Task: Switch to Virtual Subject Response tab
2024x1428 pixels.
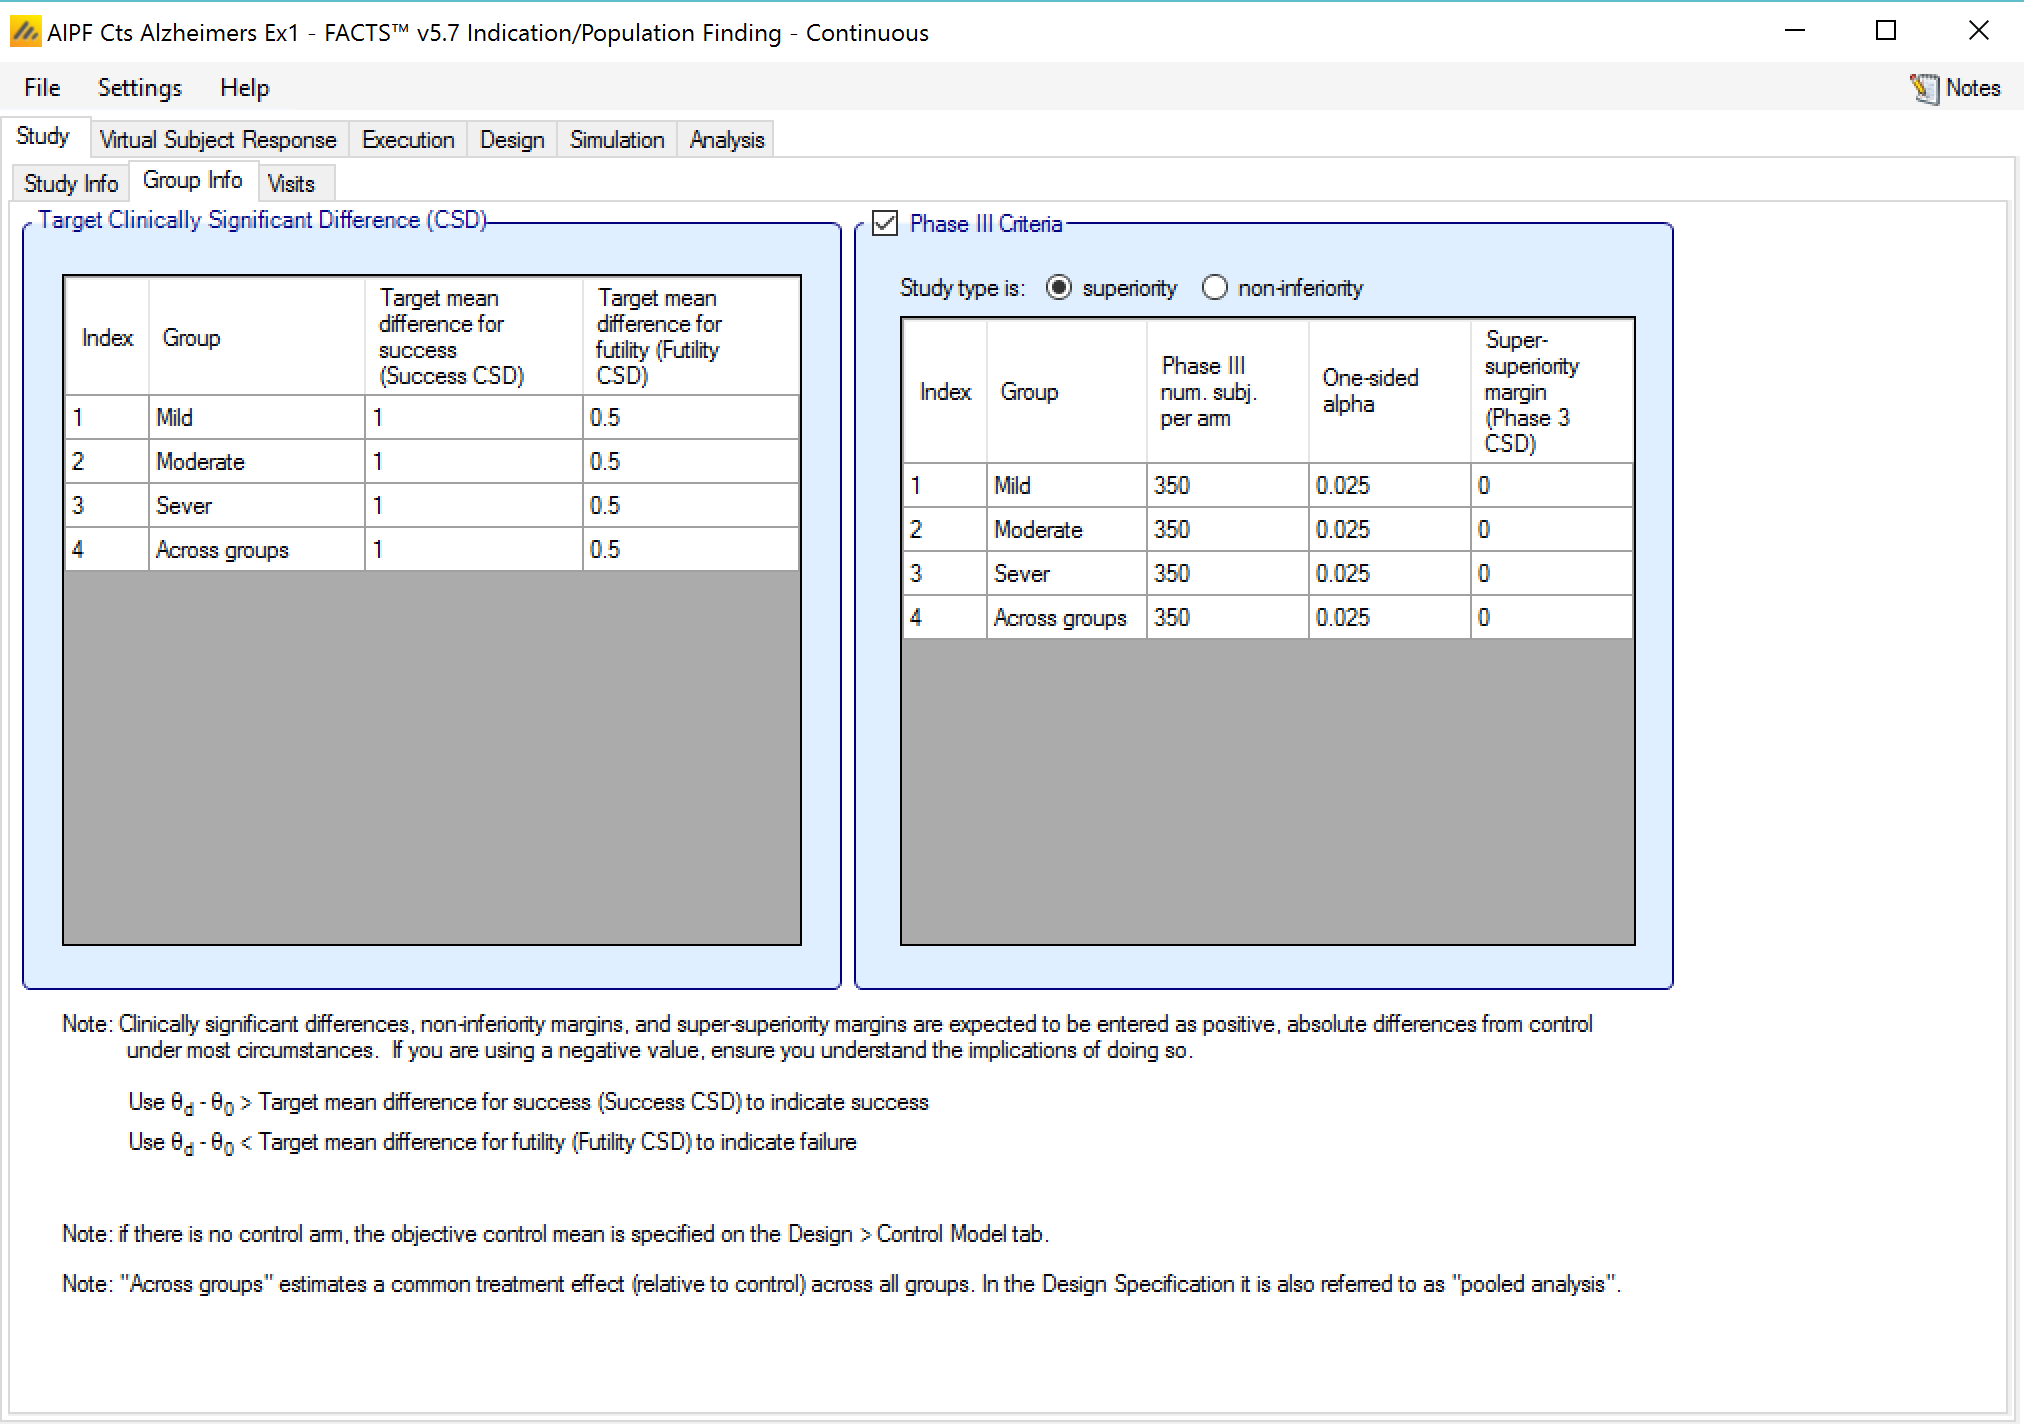Action: 218,140
